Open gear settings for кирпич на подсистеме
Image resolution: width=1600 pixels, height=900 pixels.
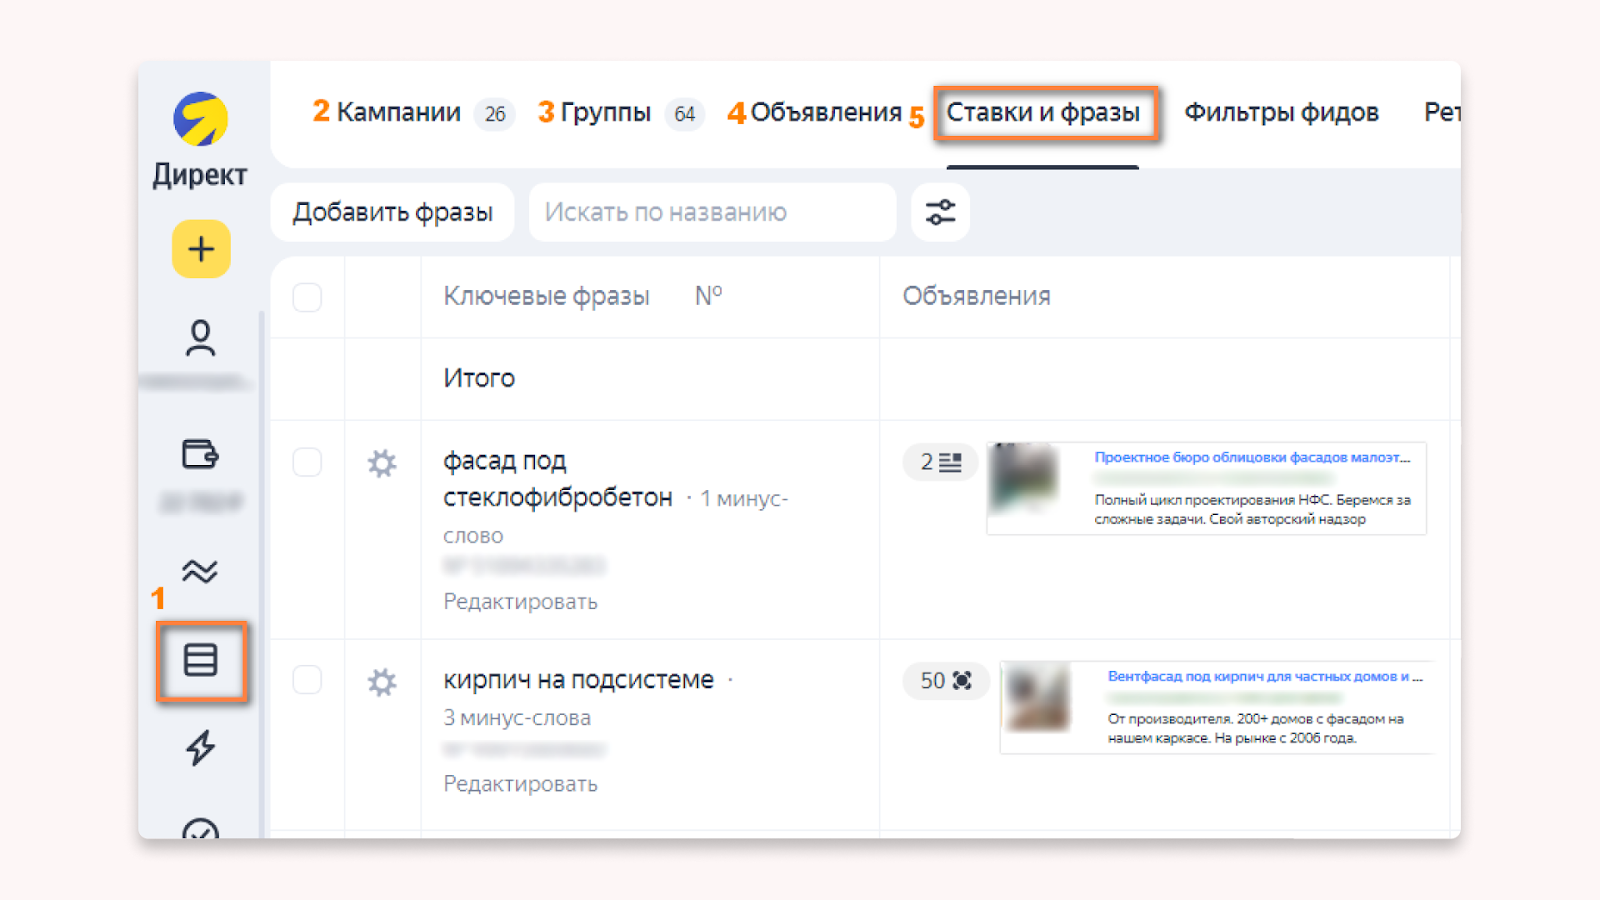pyautogui.click(x=382, y=682)
